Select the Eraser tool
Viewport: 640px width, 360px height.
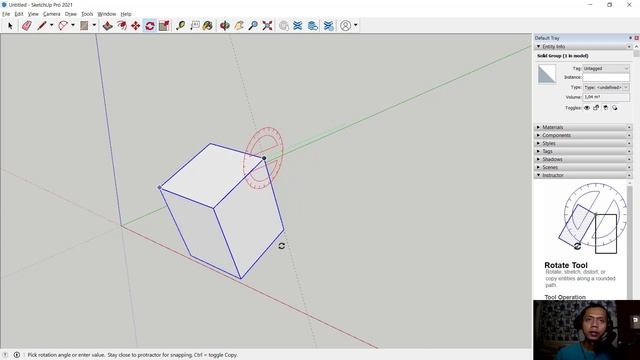point(27,26)
